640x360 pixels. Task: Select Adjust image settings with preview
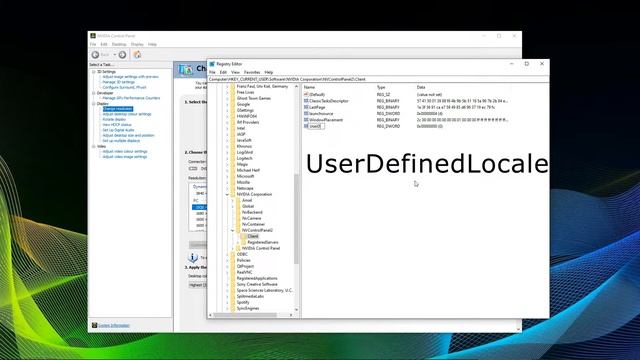[130, 77]
